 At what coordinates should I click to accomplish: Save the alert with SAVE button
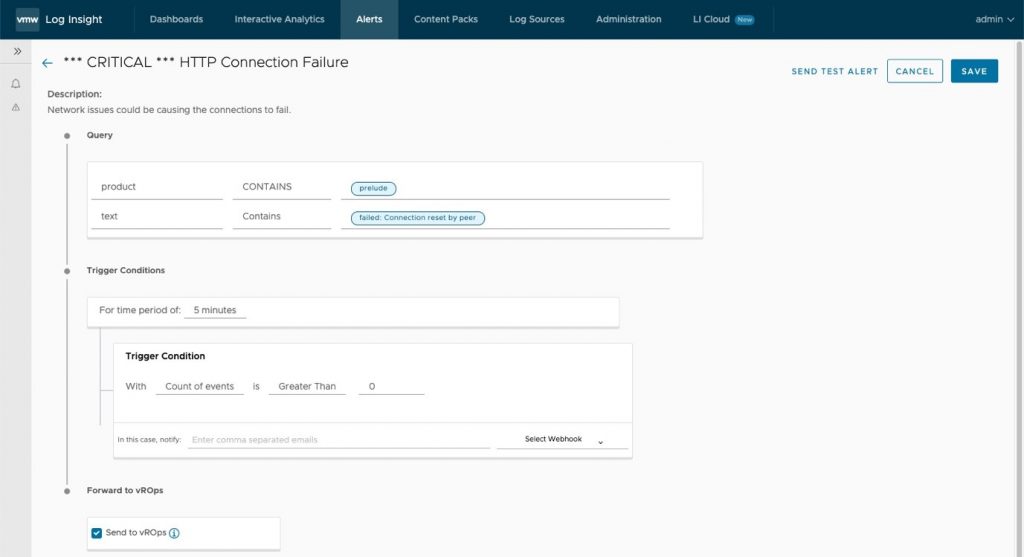point(974,71)
